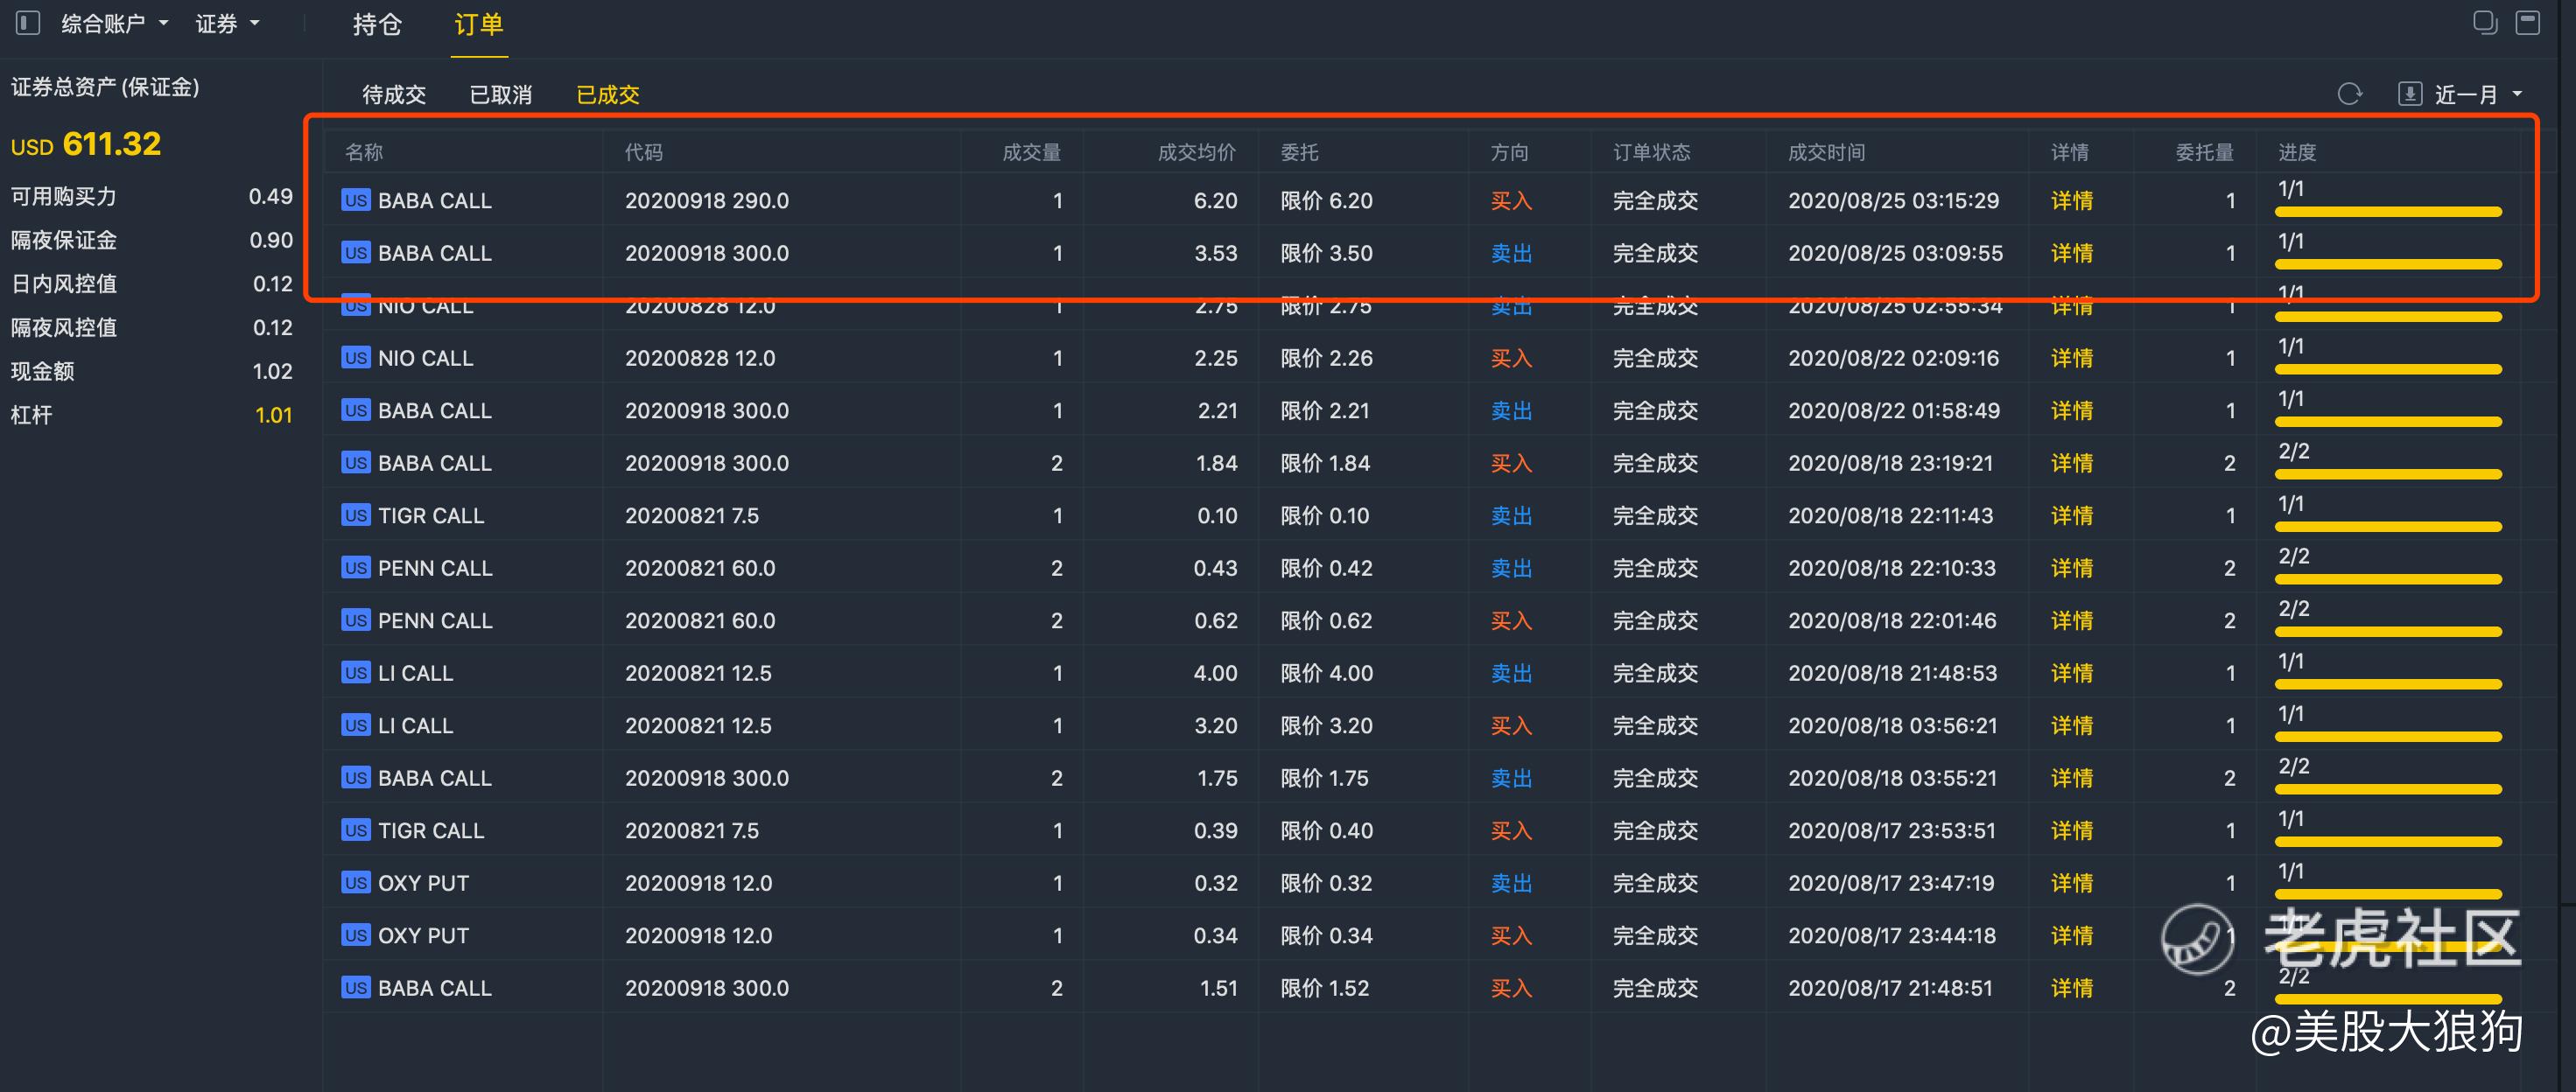Click the 卖出 direction in BABA 3.53 row

point(1511,253)
